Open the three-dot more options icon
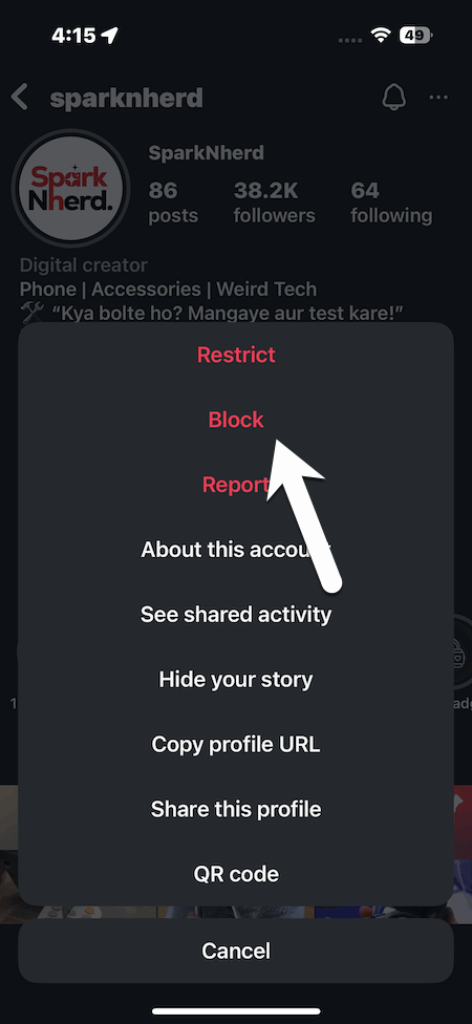The width and height of the screenshot is (472, 1024). [438, 98]
